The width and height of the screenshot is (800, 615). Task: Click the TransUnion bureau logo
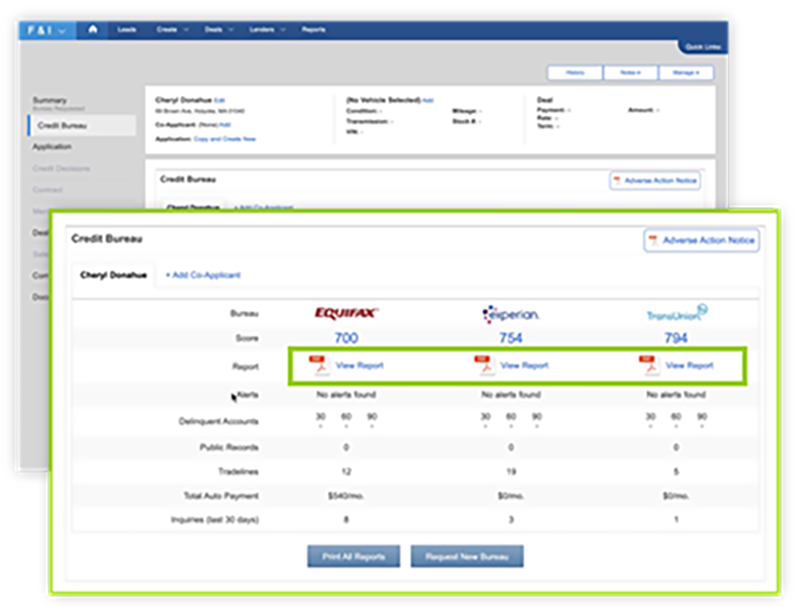677,313
